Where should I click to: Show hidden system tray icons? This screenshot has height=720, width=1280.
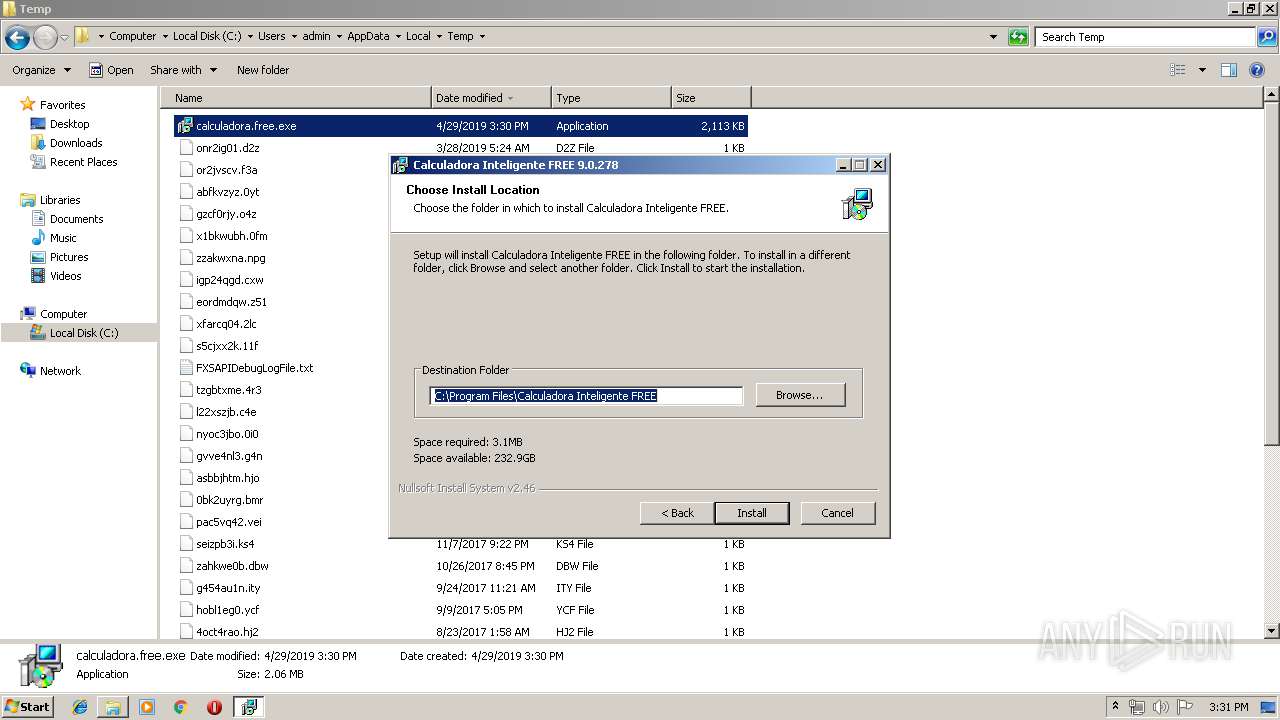coord(1116,707)
